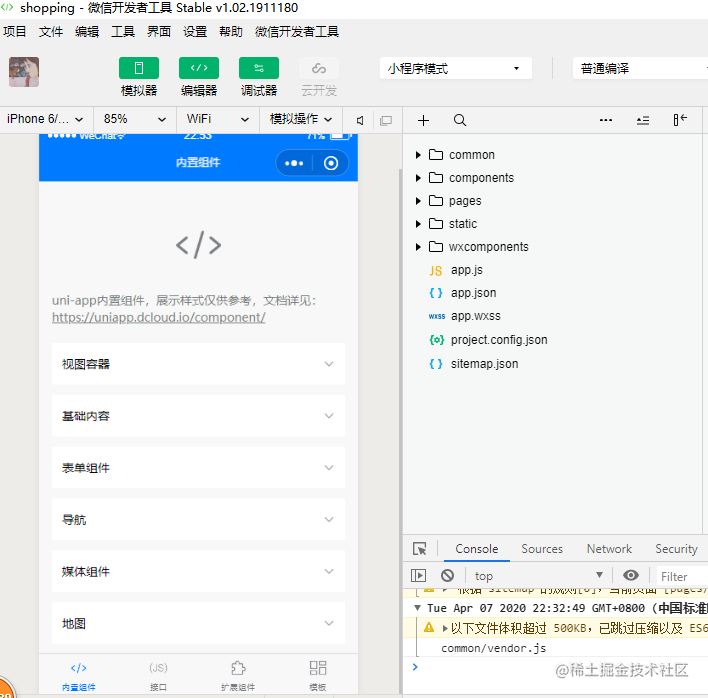Collapse all folders in the file tree

(643, 121)
